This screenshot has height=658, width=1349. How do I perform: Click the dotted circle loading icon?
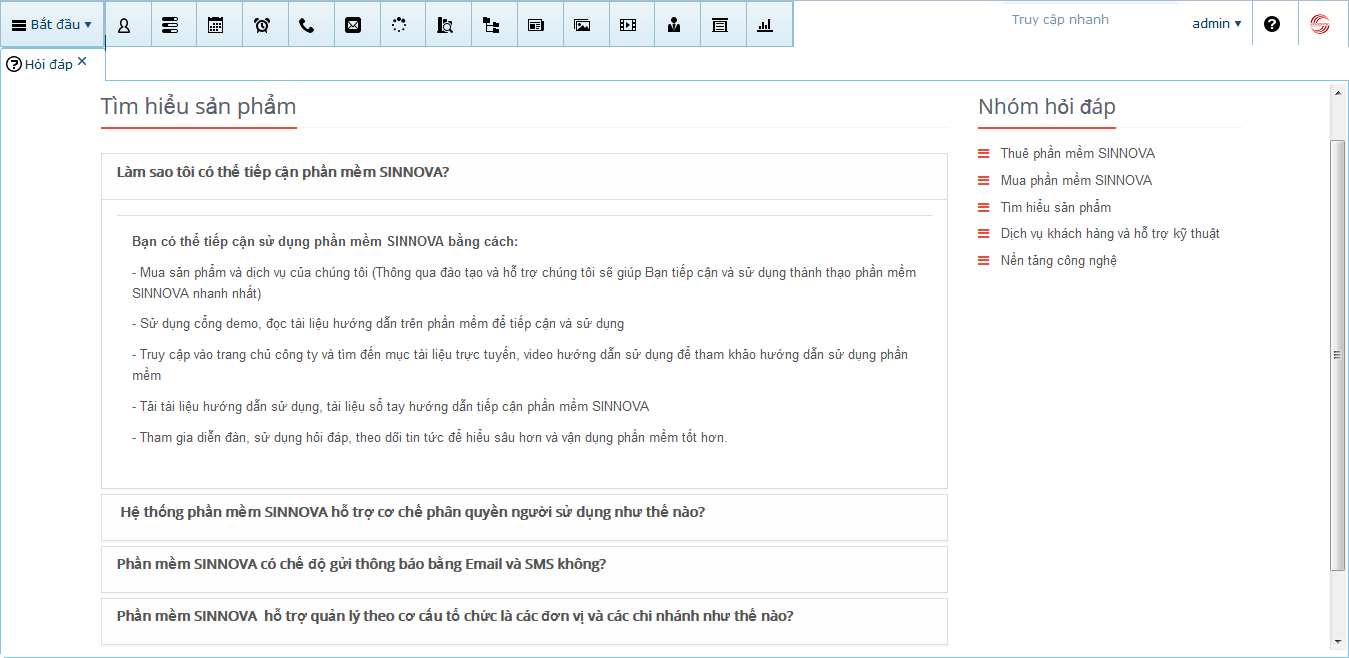click(399, 25)
